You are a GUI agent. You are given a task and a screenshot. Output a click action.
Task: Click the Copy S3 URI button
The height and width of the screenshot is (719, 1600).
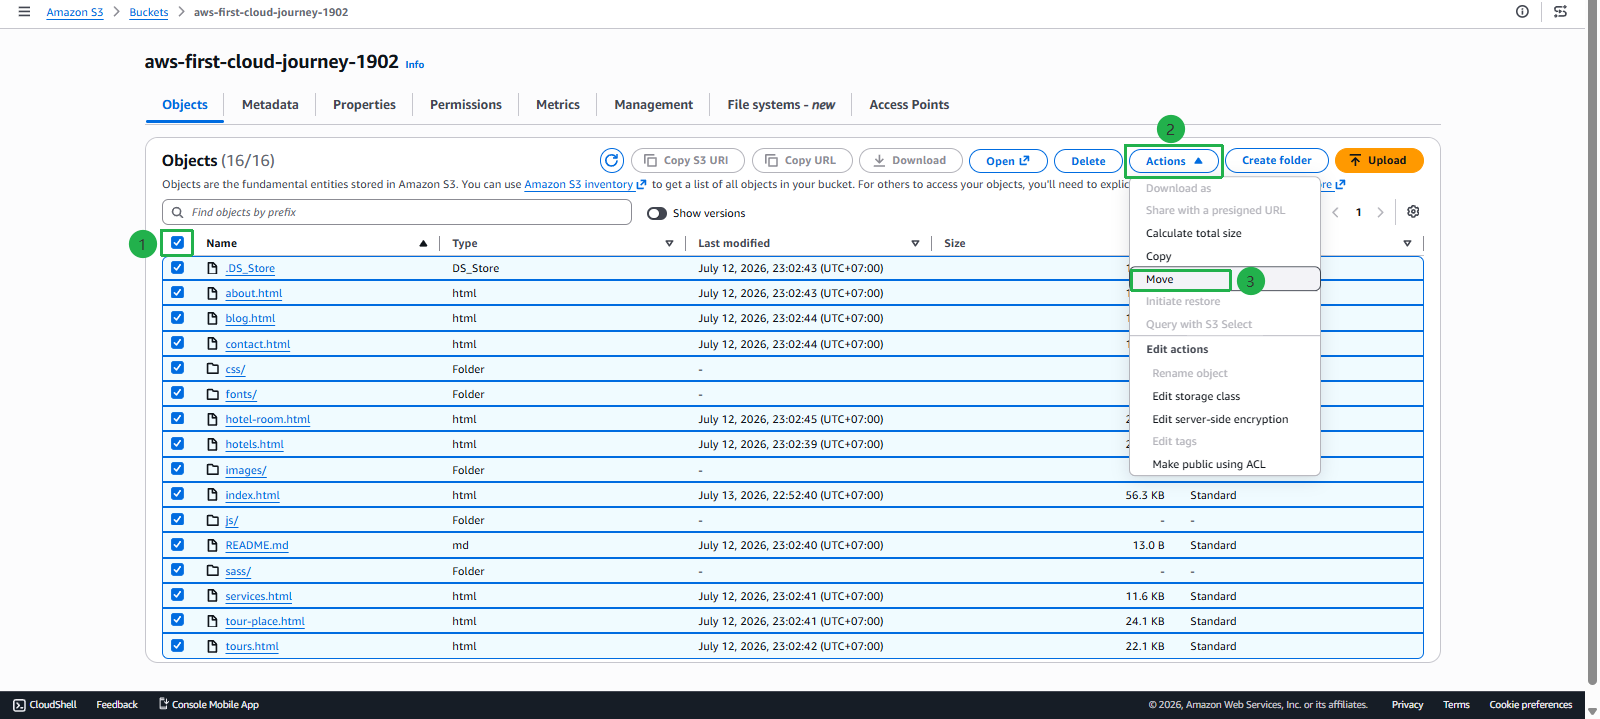688,160
